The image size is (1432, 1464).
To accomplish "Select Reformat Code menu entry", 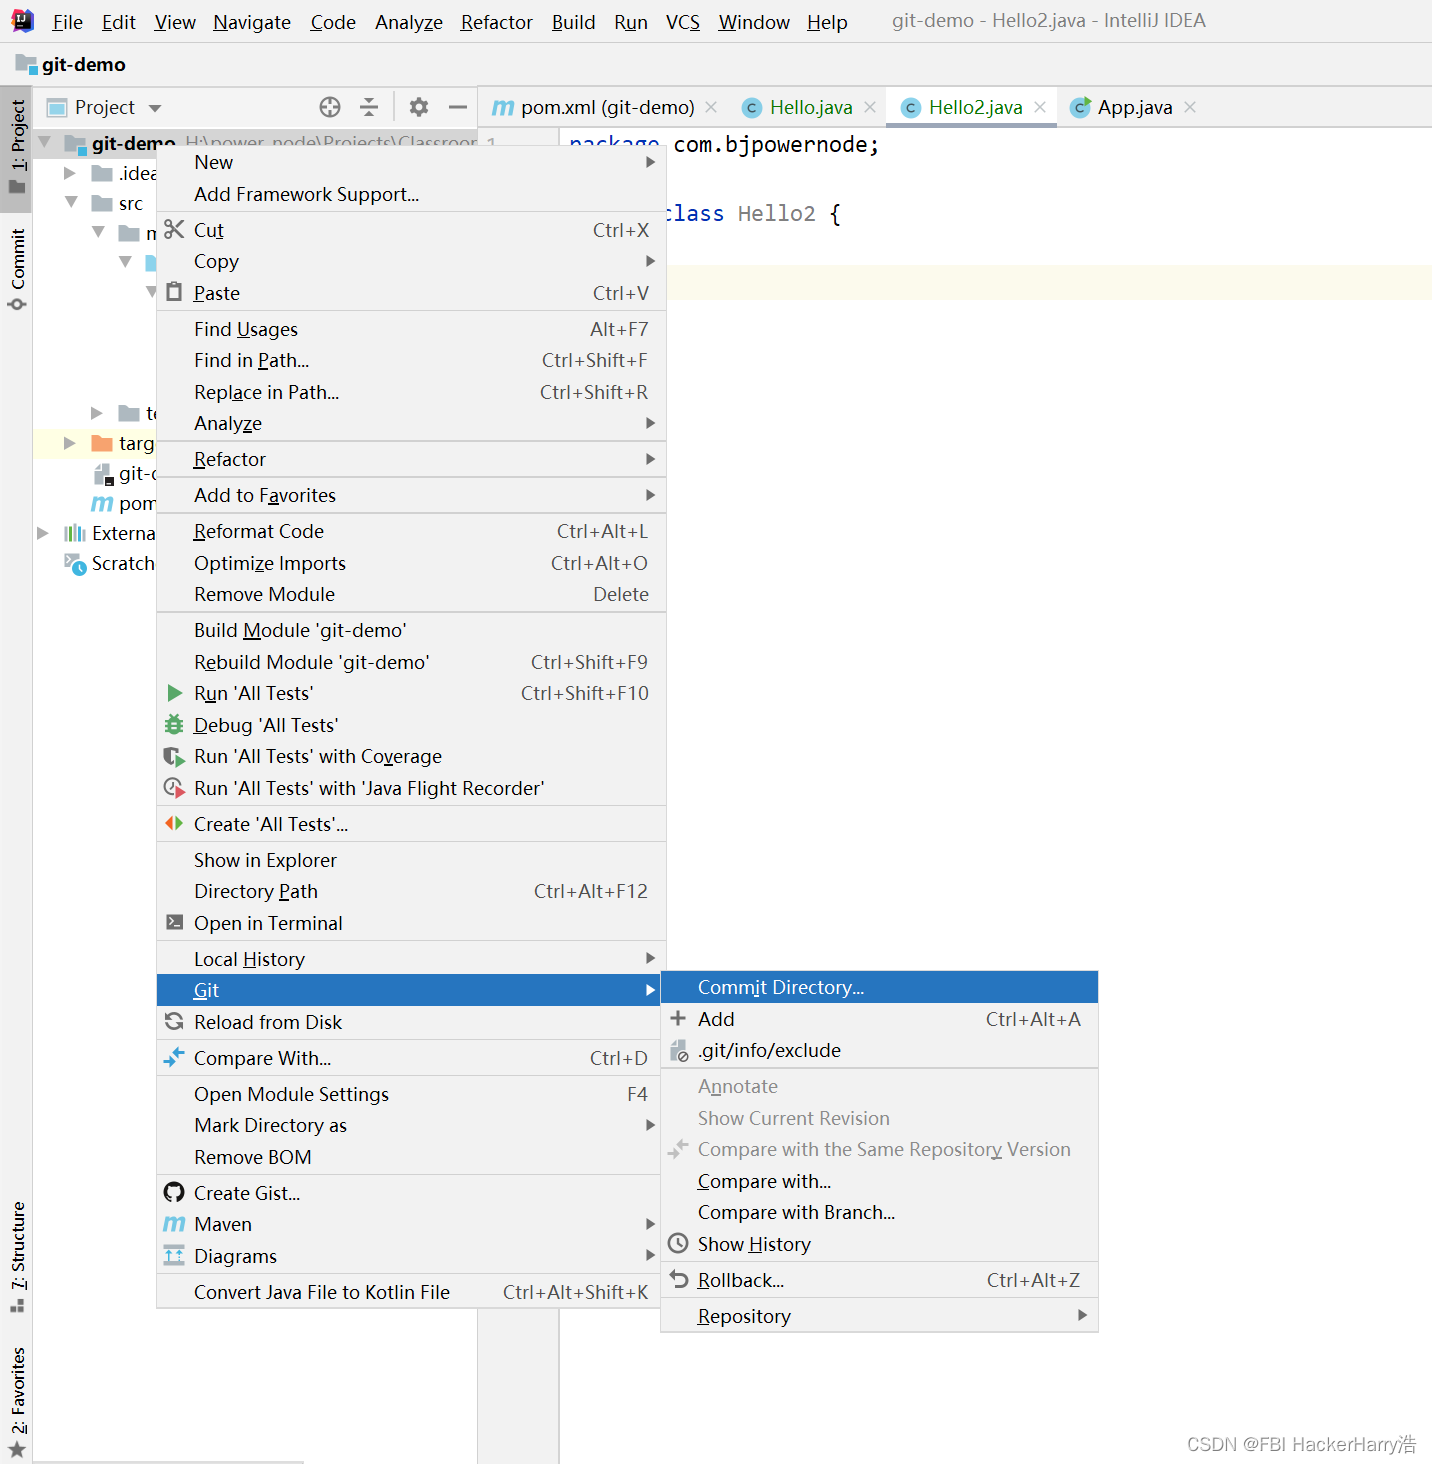I will 411,531.
